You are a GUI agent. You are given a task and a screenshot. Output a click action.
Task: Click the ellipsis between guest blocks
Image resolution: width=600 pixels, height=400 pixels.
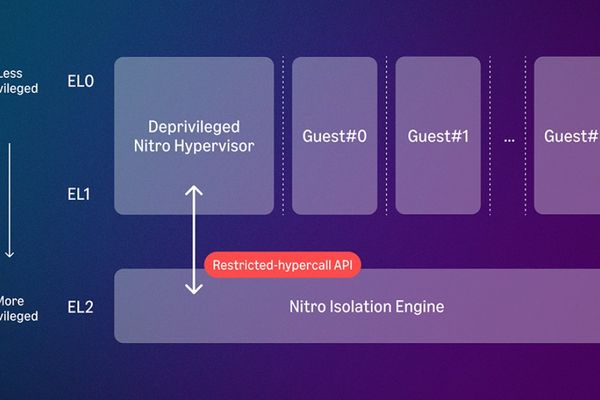point(509,139)
